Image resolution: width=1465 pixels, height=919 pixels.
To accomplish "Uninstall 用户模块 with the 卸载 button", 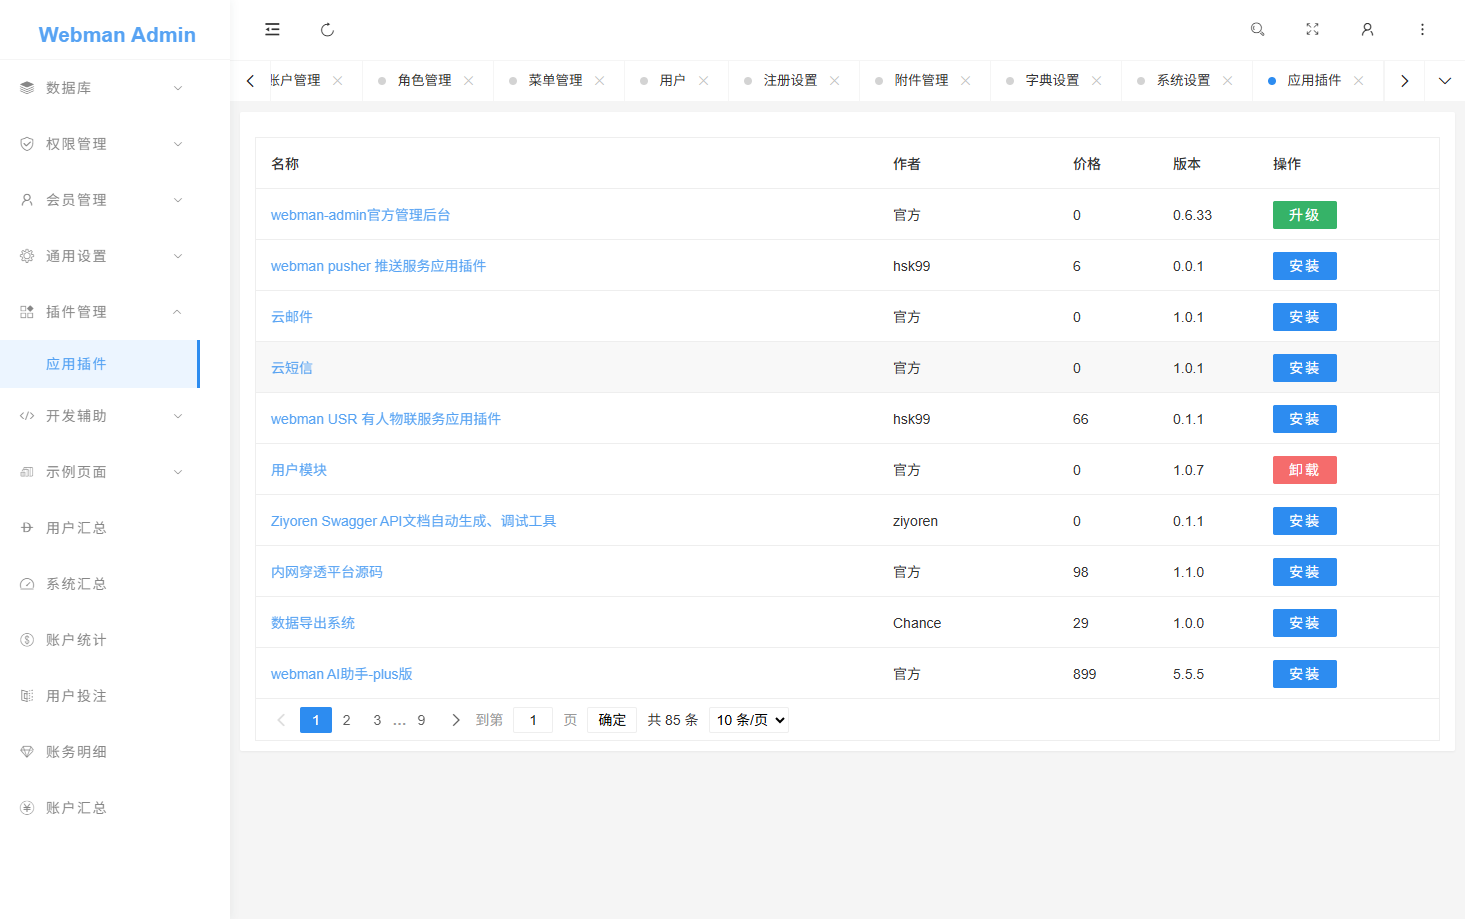I will pos(1304,469).
